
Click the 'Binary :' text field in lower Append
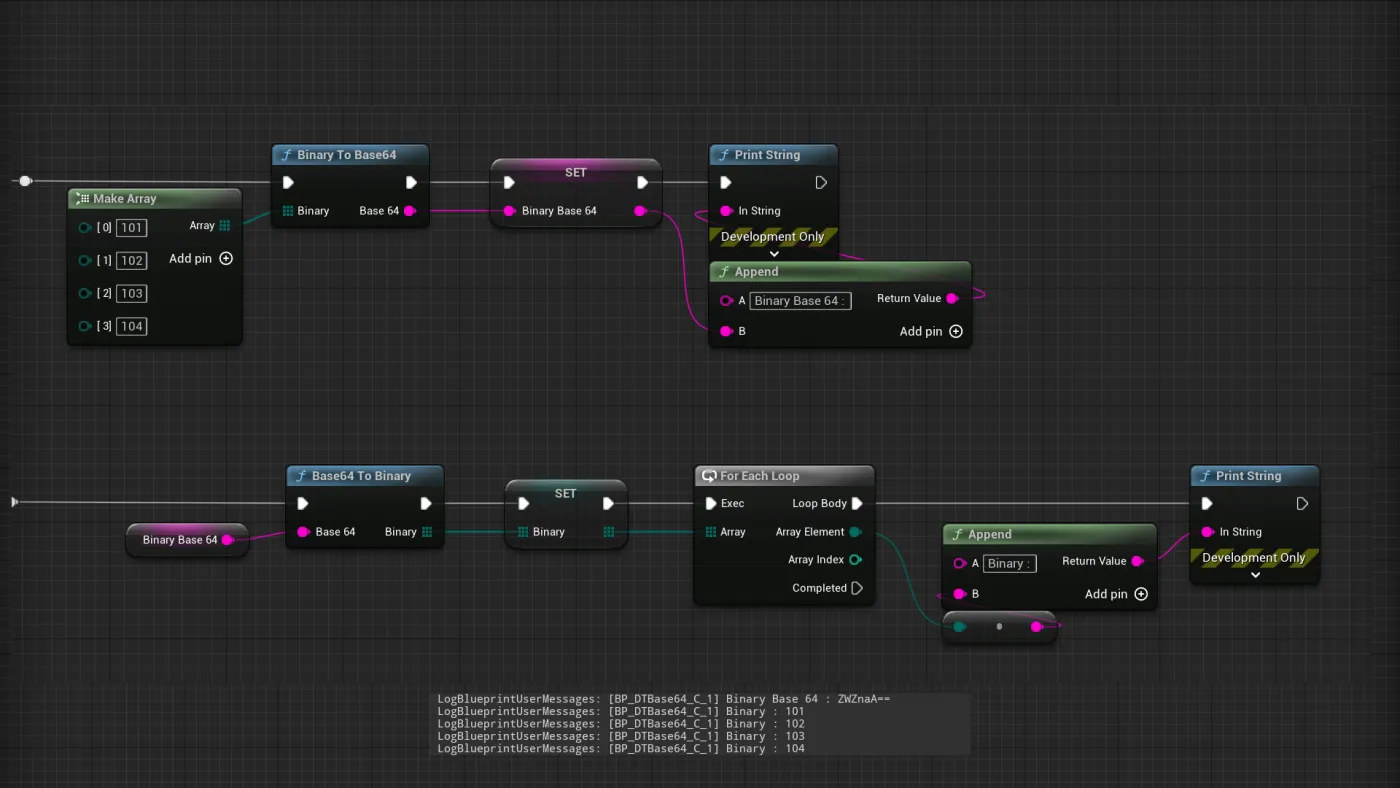click(x=1009, y=563)
